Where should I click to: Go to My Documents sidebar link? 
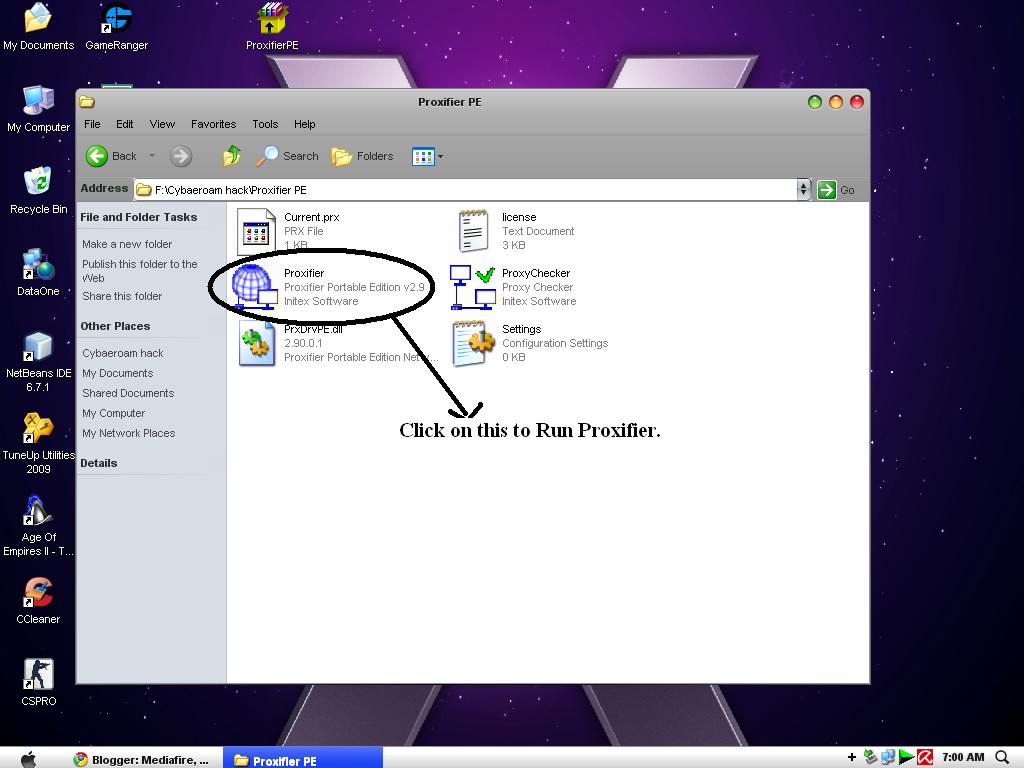[x=118, y=374]
